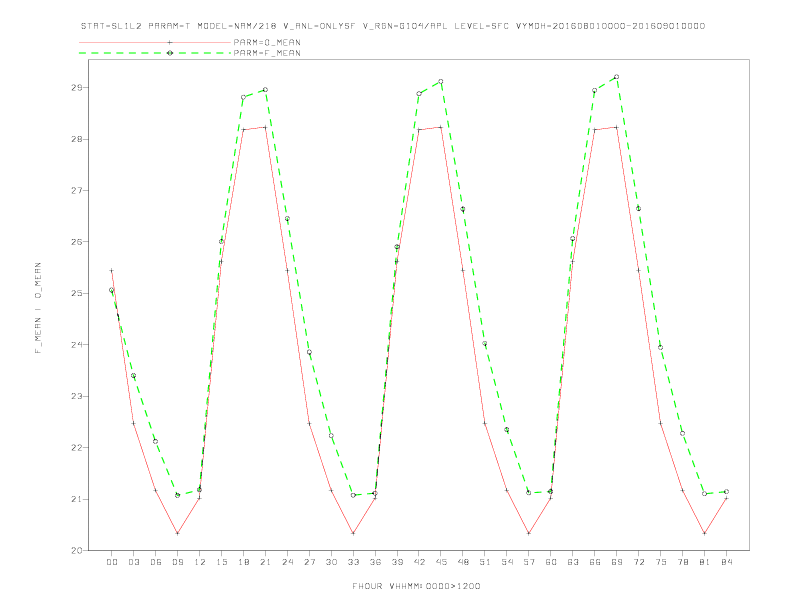
Task: Click y-axis tick value 23
Action: 77,396
